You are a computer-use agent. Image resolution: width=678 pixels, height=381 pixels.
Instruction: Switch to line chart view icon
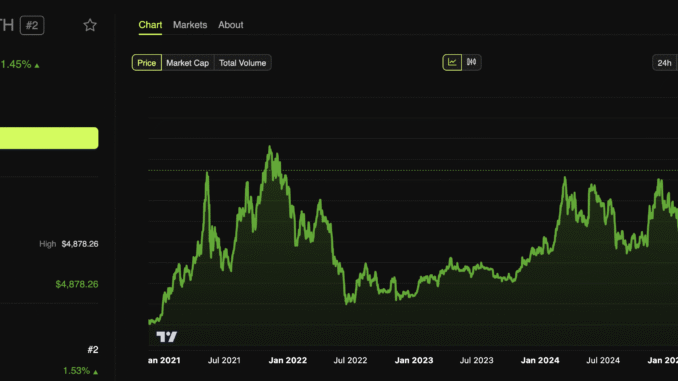tap(452, 62)
